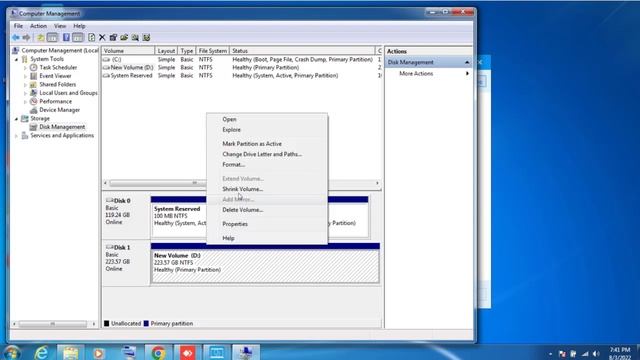Sort by the Volume column header
Viewport: 640px width, 360px height.
[128, 51]
